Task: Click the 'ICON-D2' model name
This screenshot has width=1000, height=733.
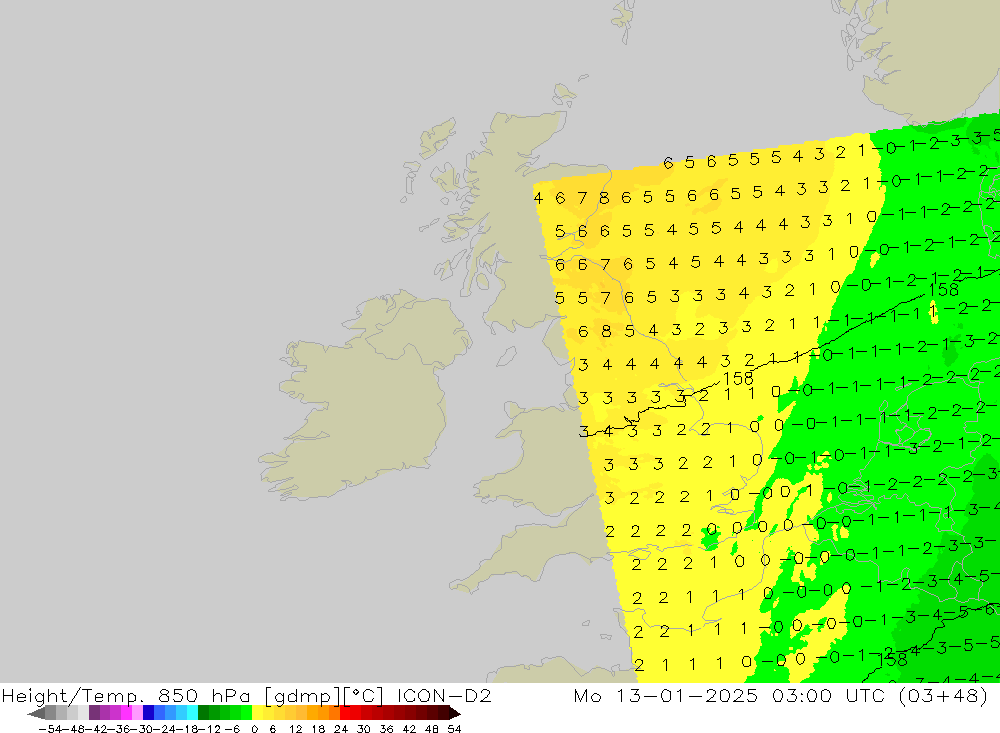Action: 444,695
